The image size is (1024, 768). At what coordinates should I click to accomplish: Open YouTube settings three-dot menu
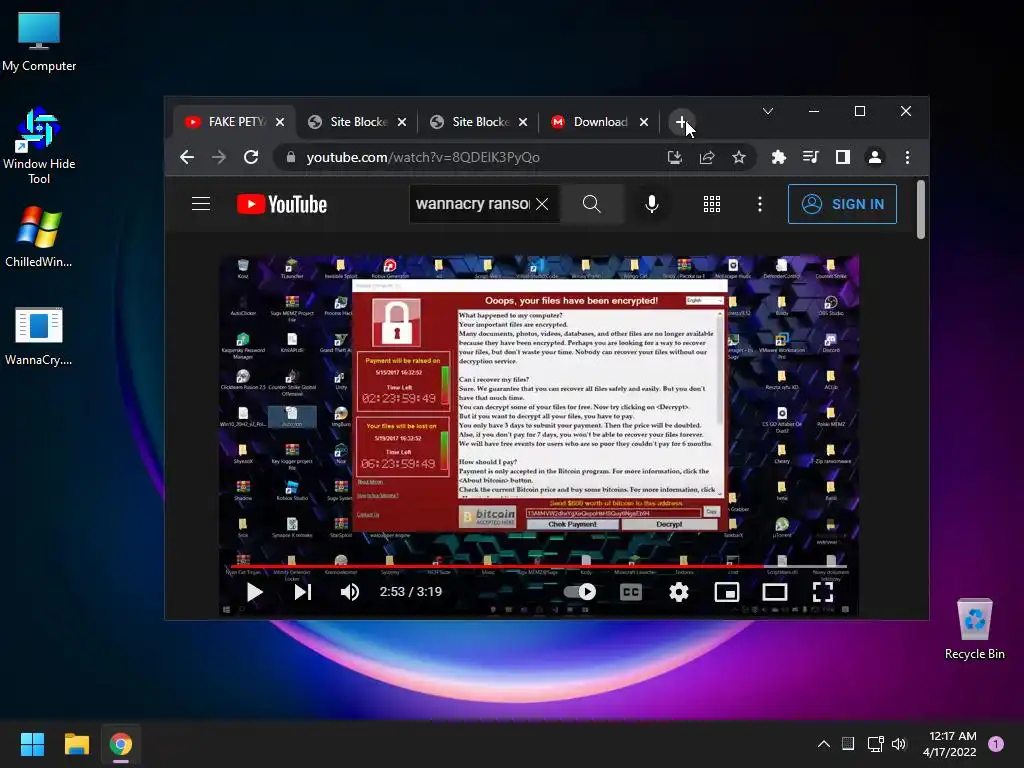click(x=760, y=204)
